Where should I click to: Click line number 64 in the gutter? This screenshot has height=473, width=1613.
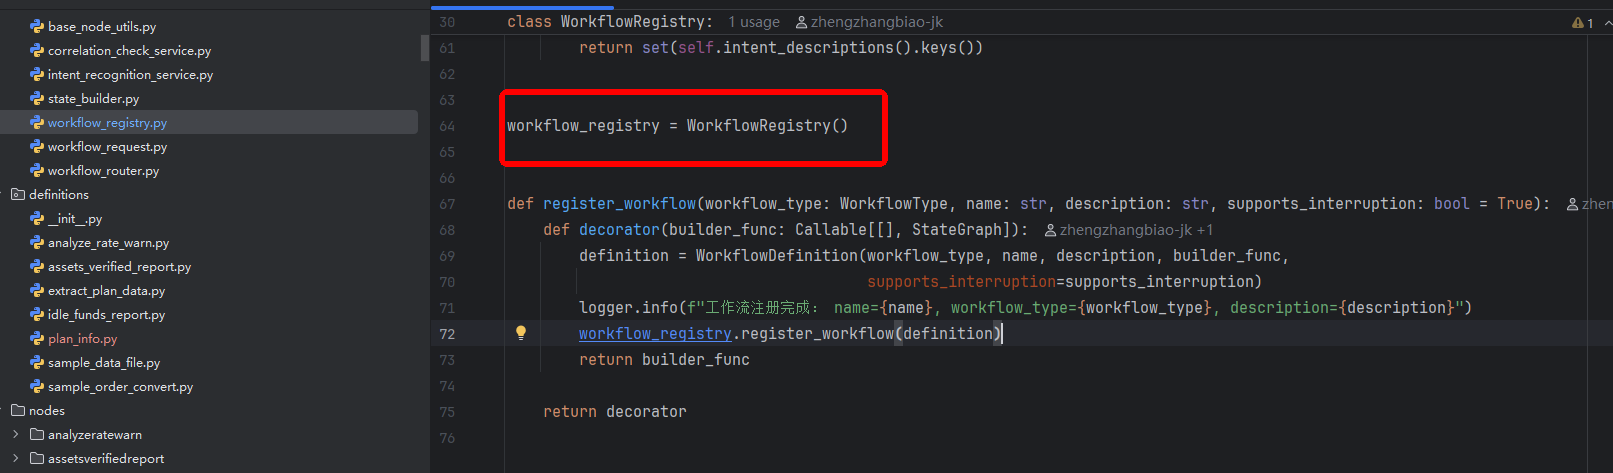[447, 126]
